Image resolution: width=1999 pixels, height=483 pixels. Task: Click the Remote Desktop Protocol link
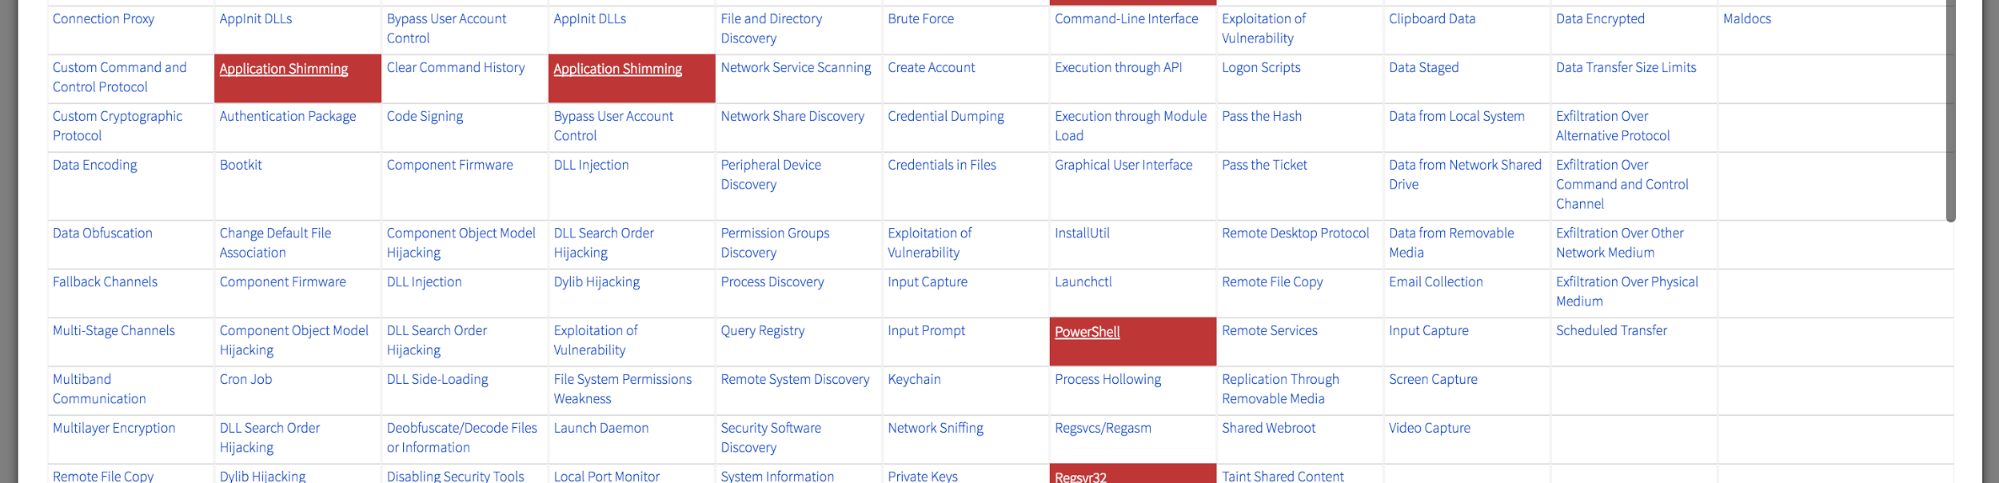pyautogui.click(x=1295, y=234)
